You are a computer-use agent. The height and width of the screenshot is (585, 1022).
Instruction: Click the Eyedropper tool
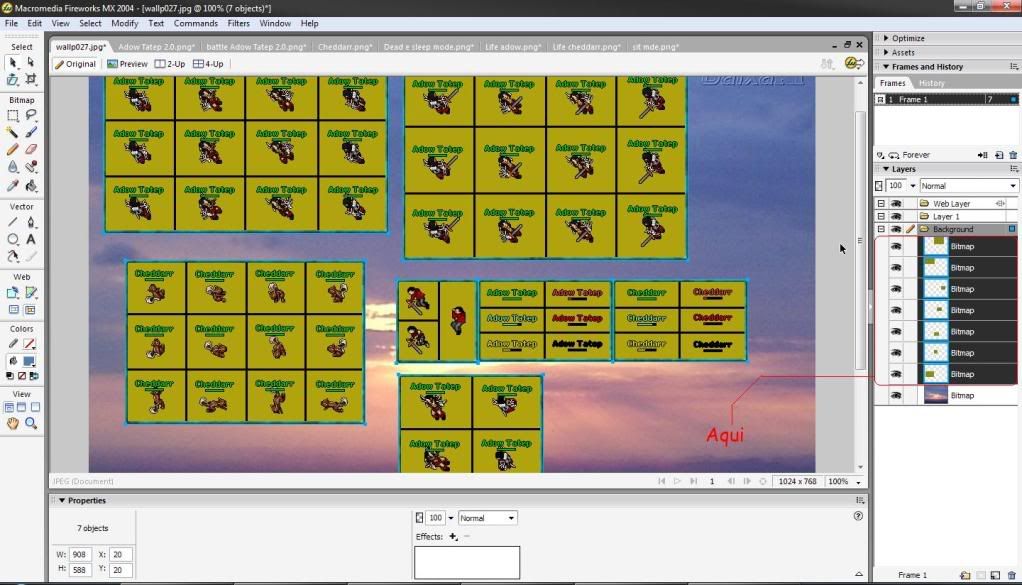tap(13, 185)
